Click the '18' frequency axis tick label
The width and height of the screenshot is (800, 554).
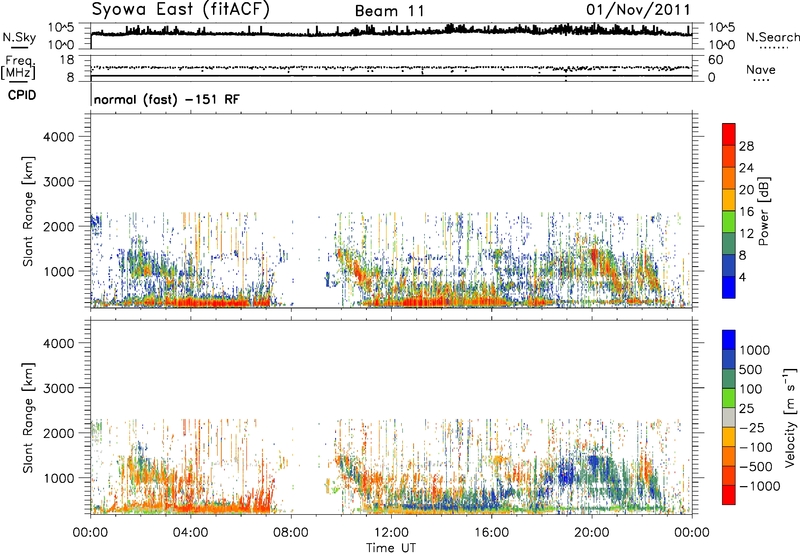66,60
